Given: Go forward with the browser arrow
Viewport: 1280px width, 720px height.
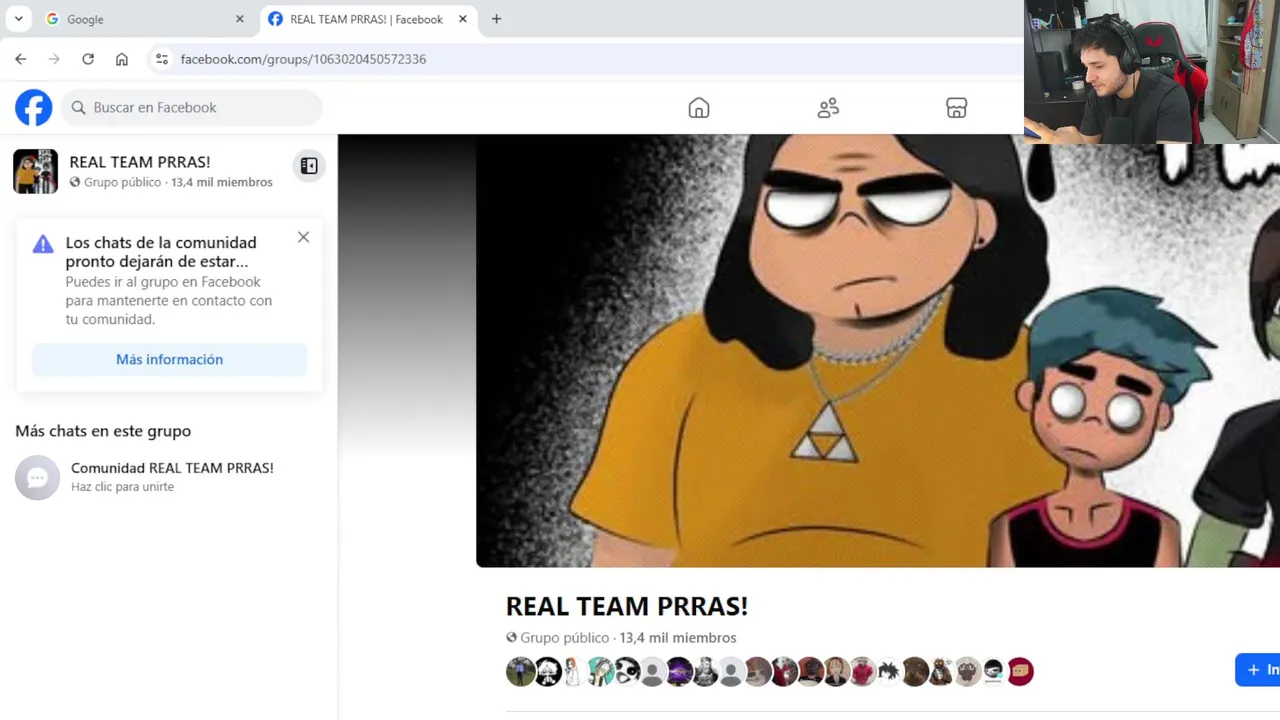Looking at the screenshot, I should (54, 59).
